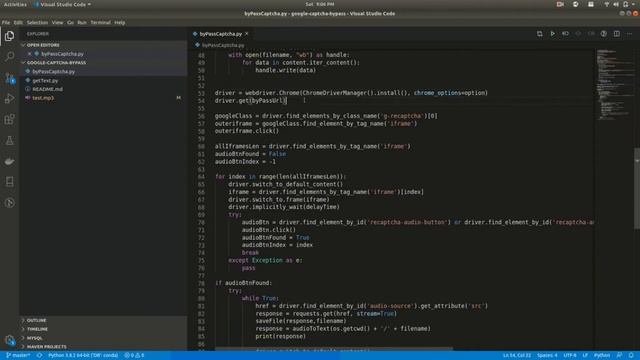
Task: Select the byPassCaptcha.py editor tab
Action: coord(220,34)
